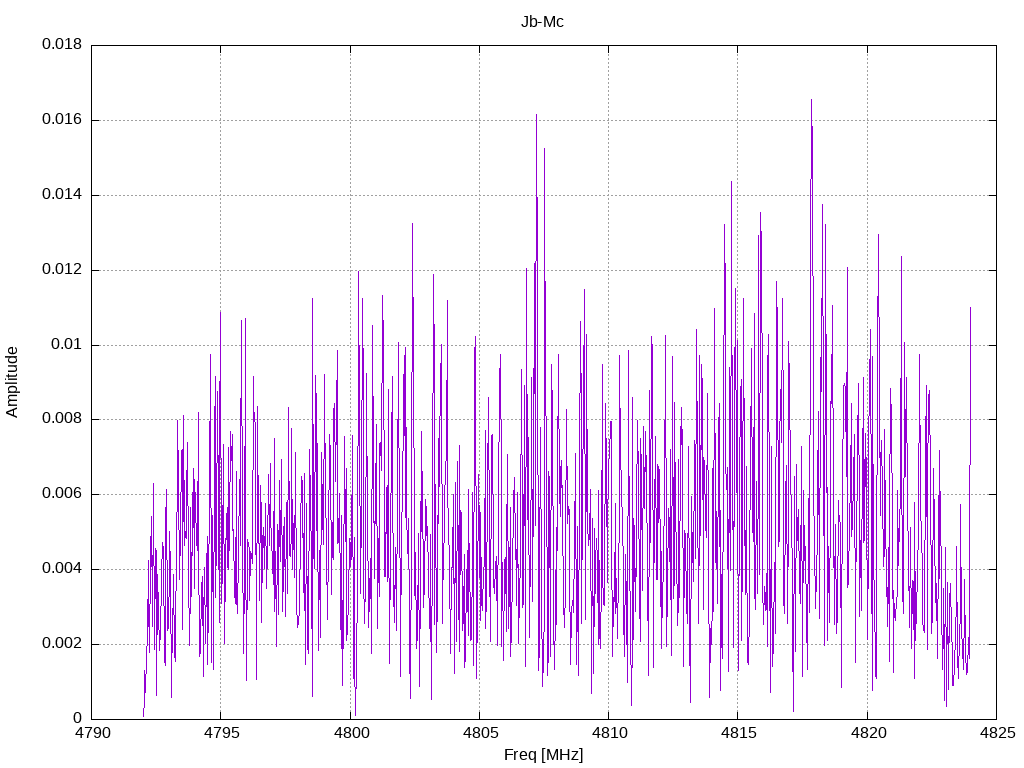Image resolution: width=1024 pixels, height=768 pixels.
Task: Click the 0.016 peak tip near 4807 MHz
Action: click(x=536, y=116)
